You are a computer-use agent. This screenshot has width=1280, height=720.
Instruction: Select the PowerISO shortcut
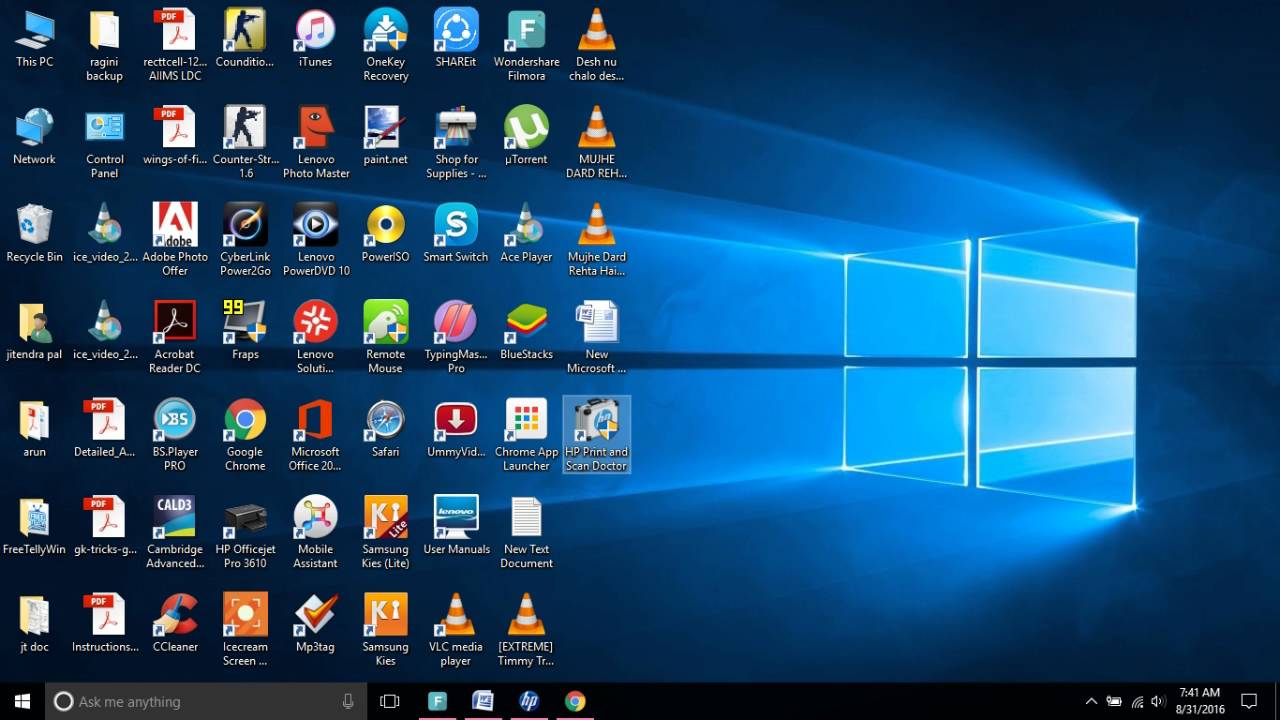click(x=385, y=234)
